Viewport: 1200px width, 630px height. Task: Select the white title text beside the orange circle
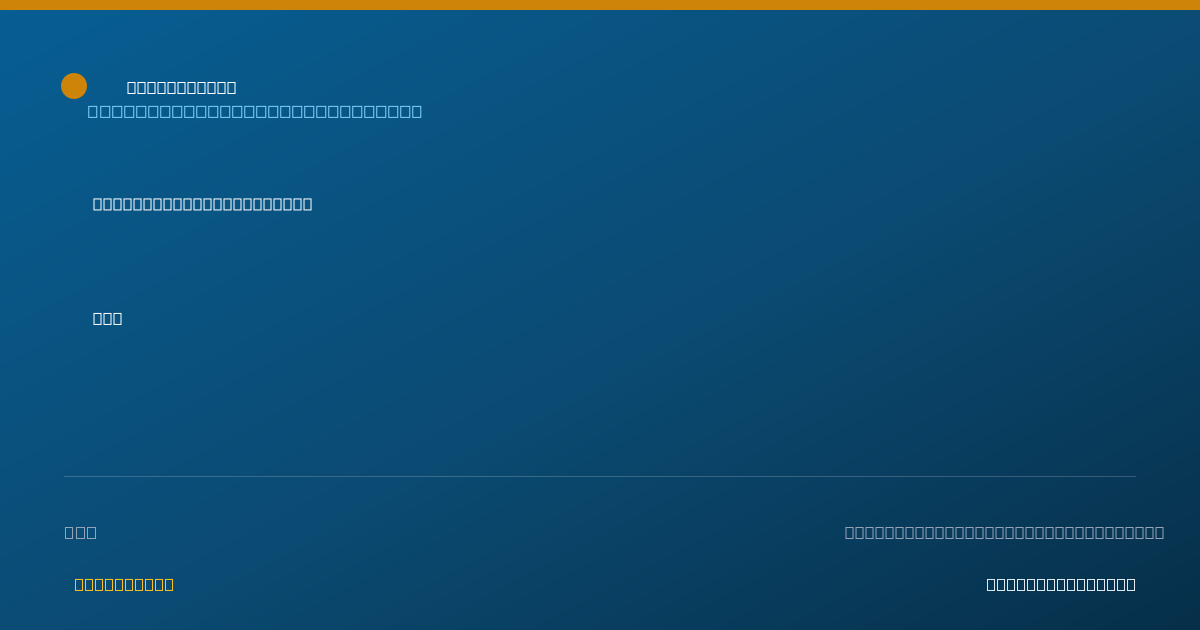tap(182, 88)
